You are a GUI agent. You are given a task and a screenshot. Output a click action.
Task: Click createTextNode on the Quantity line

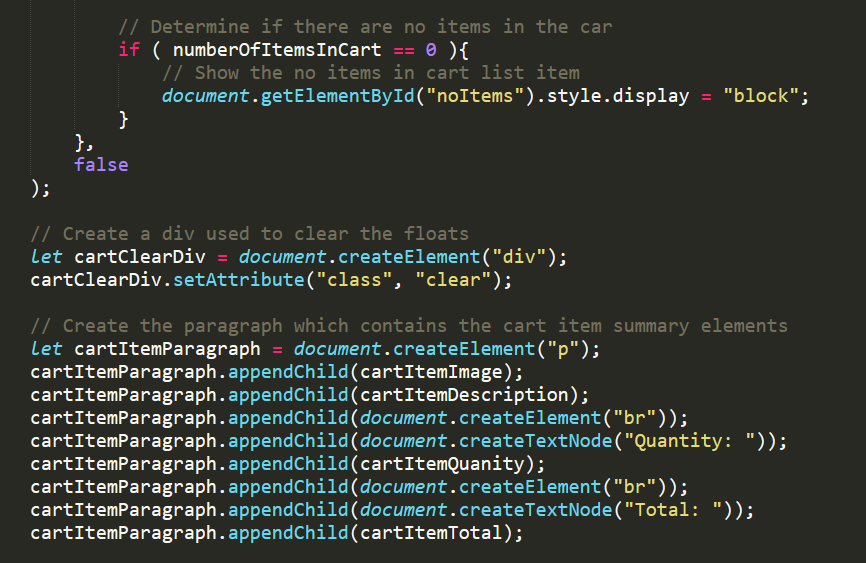pyautogui.click(x=535, y=441)
